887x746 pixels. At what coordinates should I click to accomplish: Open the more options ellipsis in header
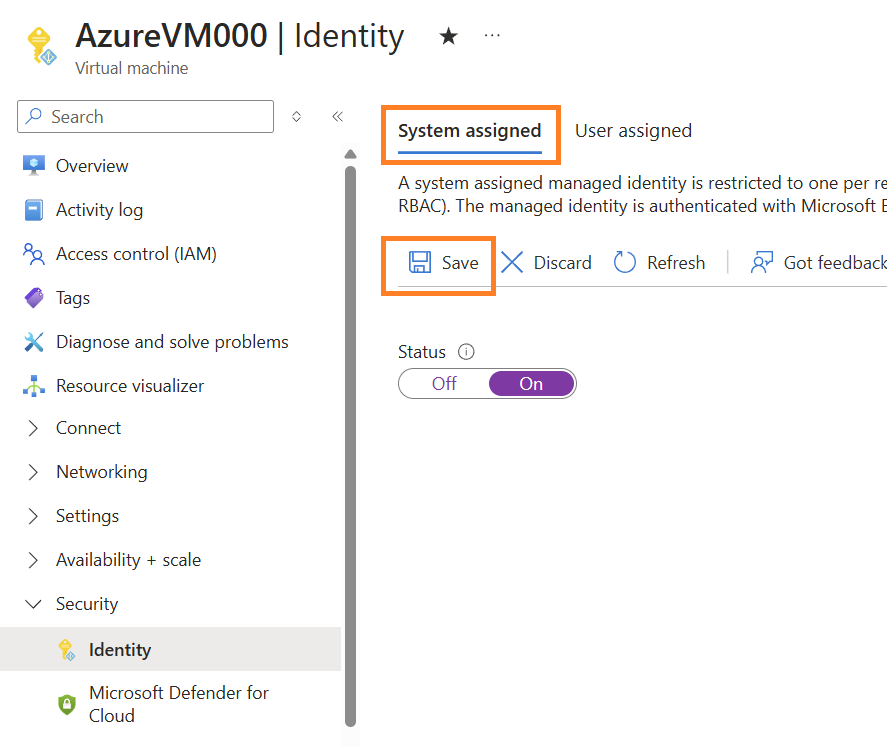click(x=492, y=36)
